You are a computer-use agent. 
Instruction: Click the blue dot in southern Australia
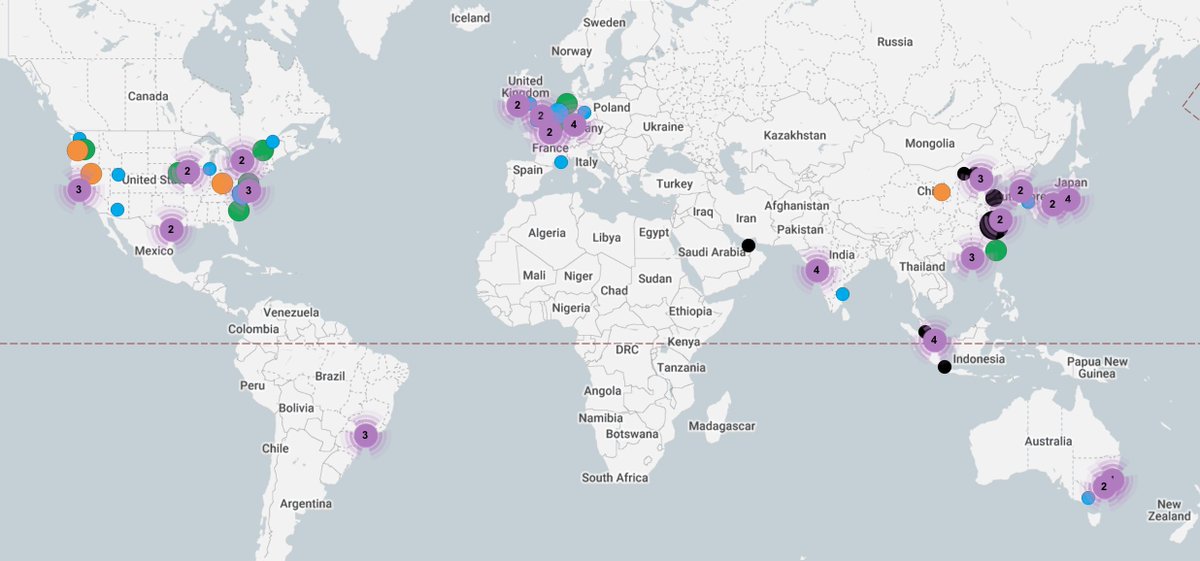coord(1088,498)
